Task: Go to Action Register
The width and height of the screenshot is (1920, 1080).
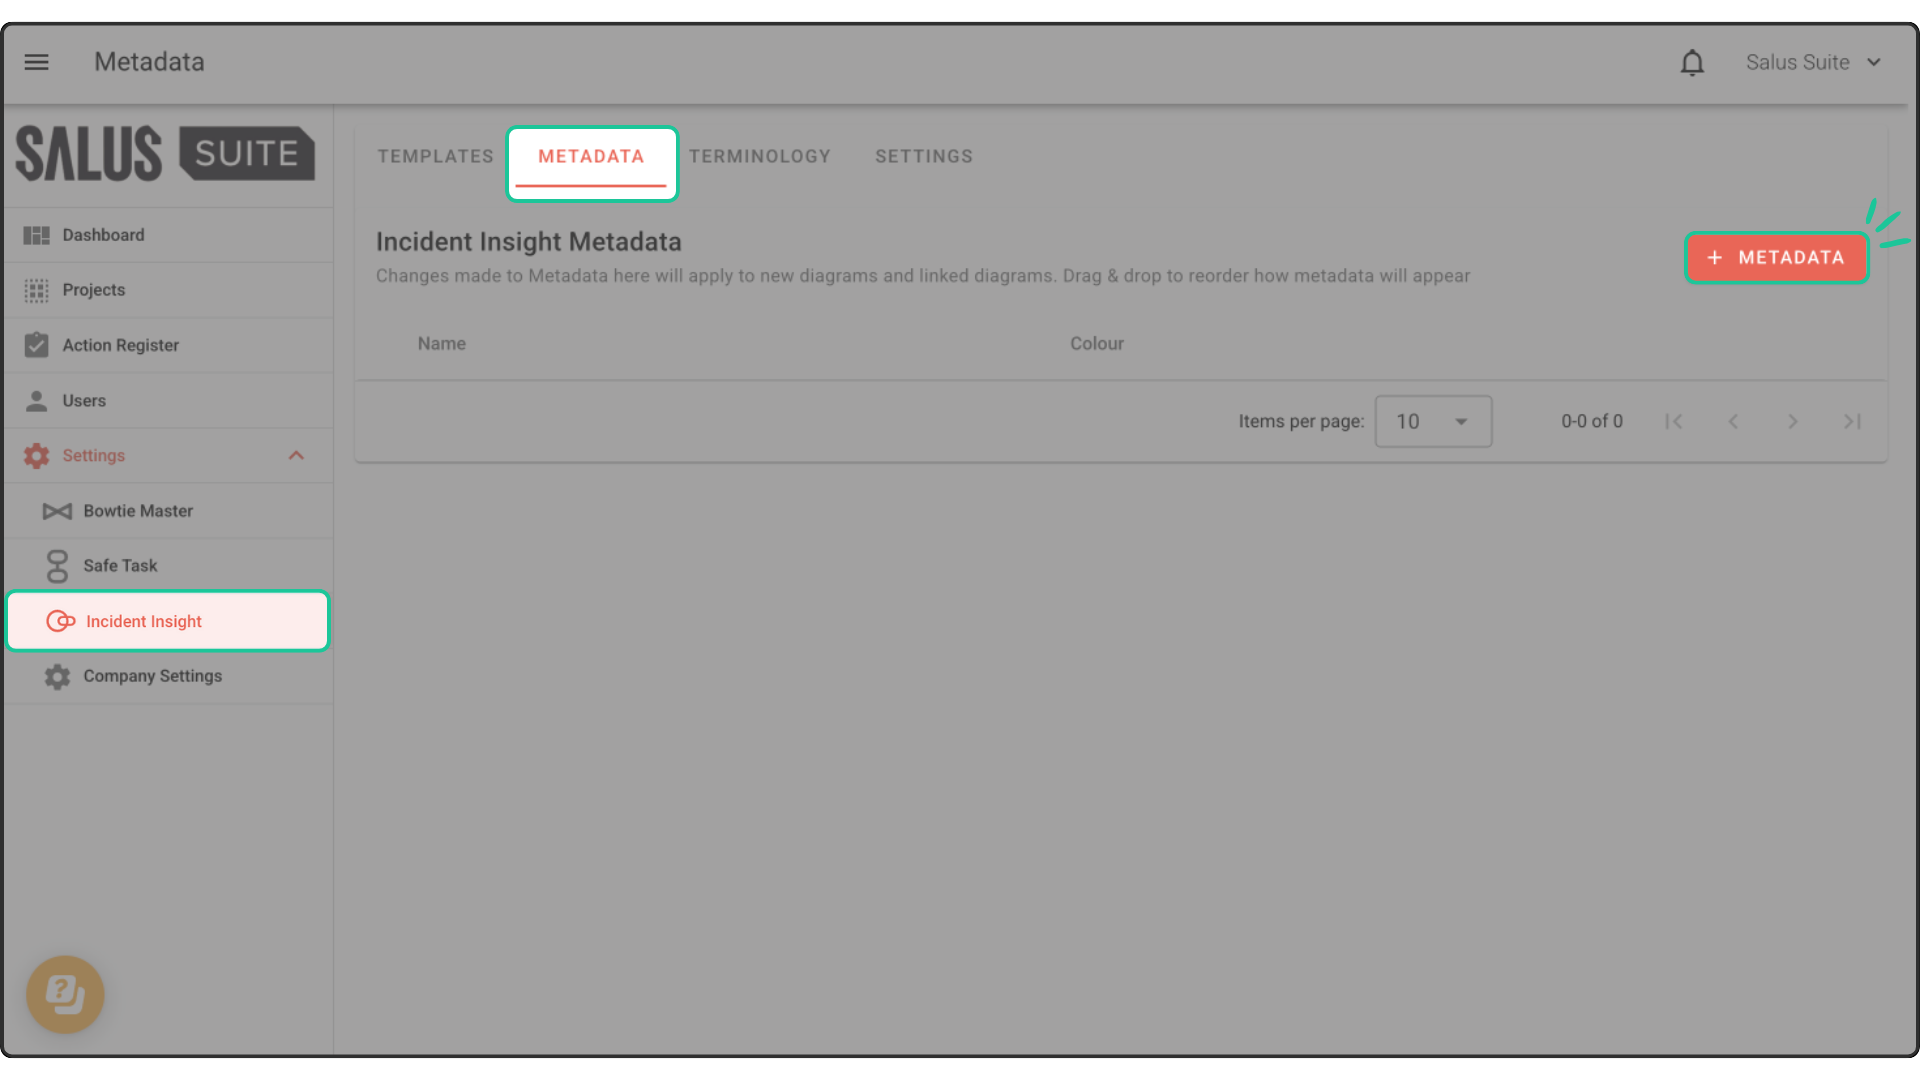Action: click(120, 345)
